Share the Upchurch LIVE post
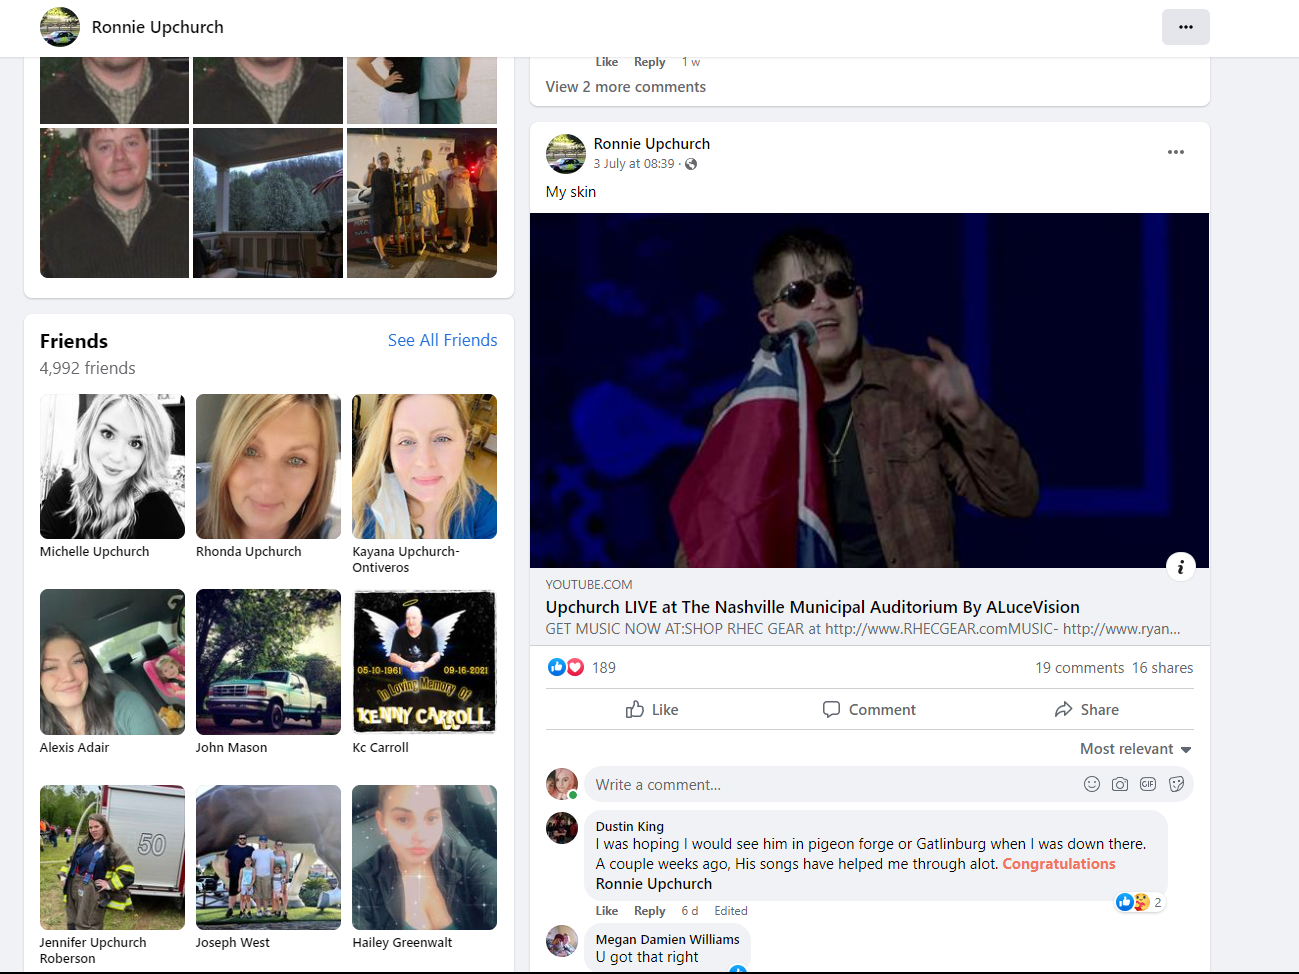Viewport: 1299px width, 974px height. pyautogui.click(x=1086, y=710)
